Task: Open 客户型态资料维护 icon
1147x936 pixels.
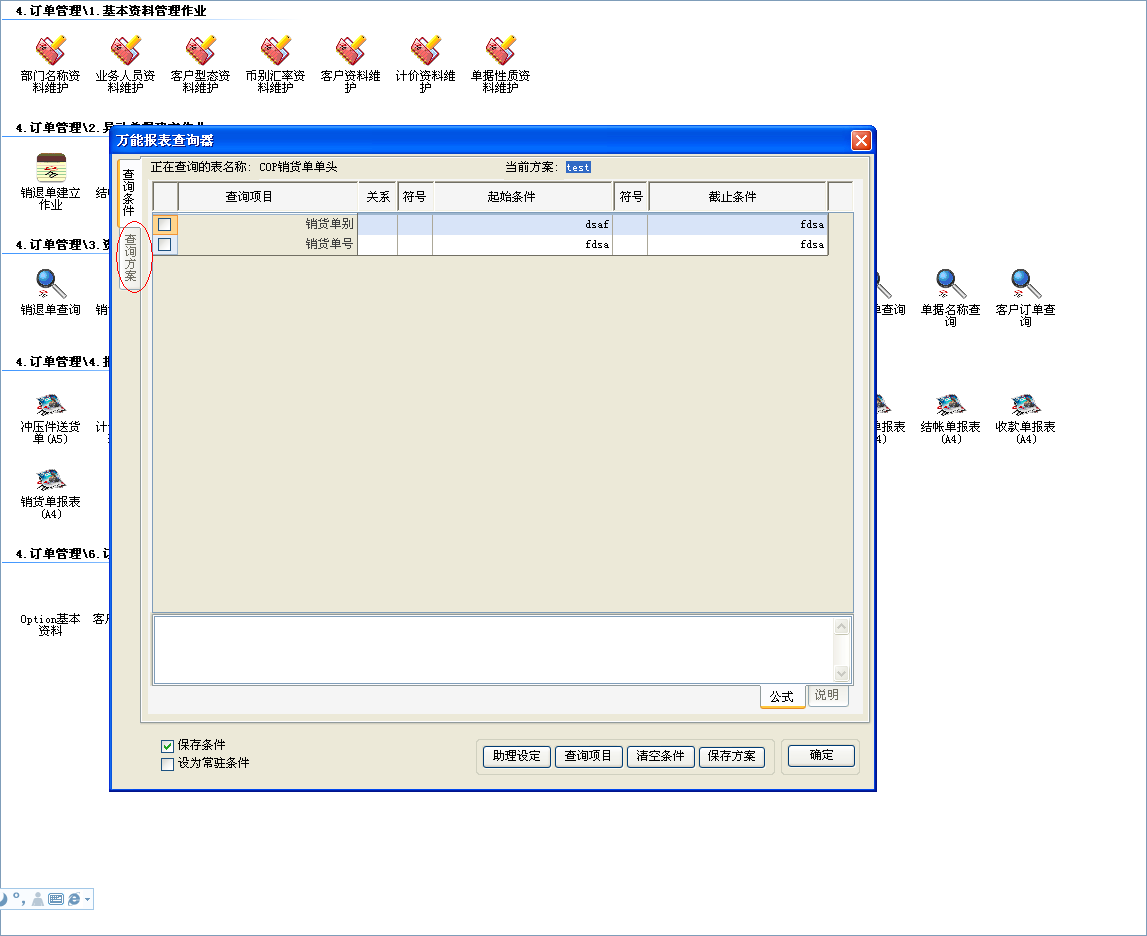Action: pos(200,51)
